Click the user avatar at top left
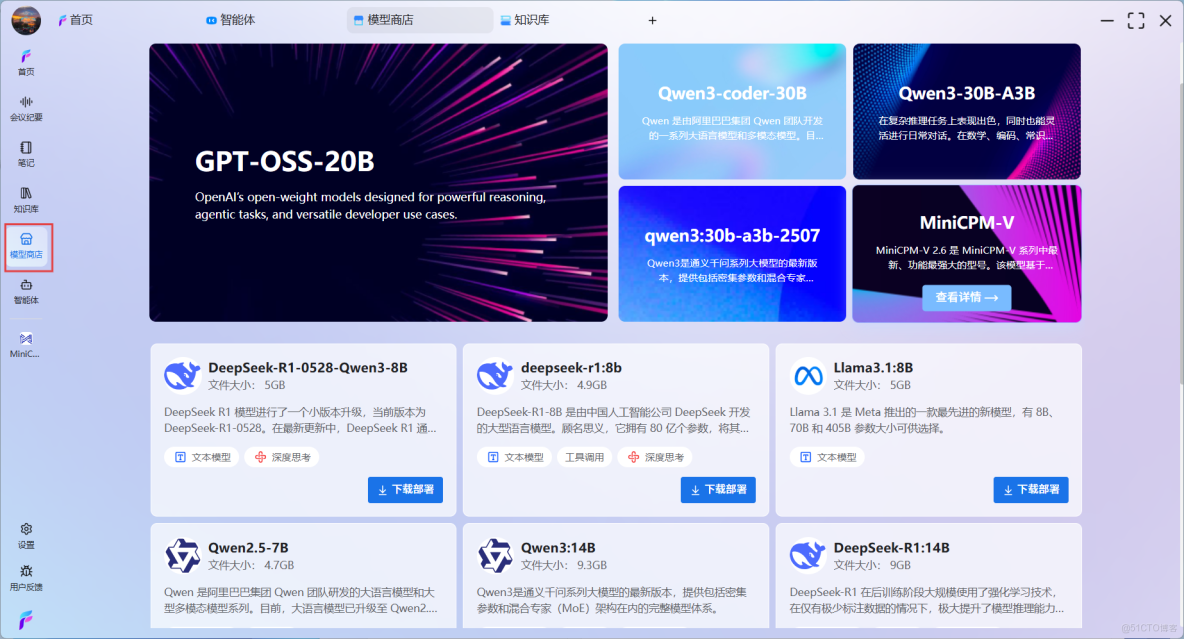1184x639 pixels. tap(26, 20)
